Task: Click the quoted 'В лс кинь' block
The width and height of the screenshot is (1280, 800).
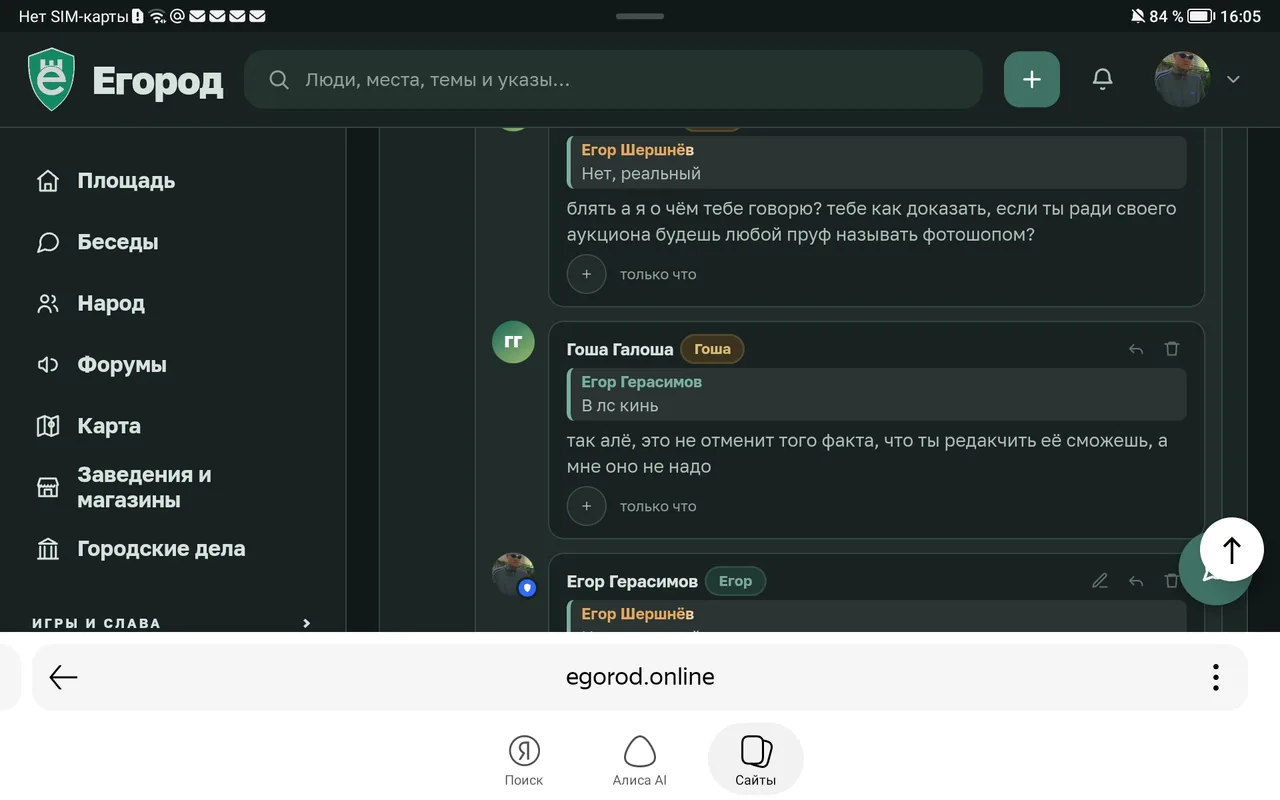Action: pyautogui.click(x=877, y=394)
